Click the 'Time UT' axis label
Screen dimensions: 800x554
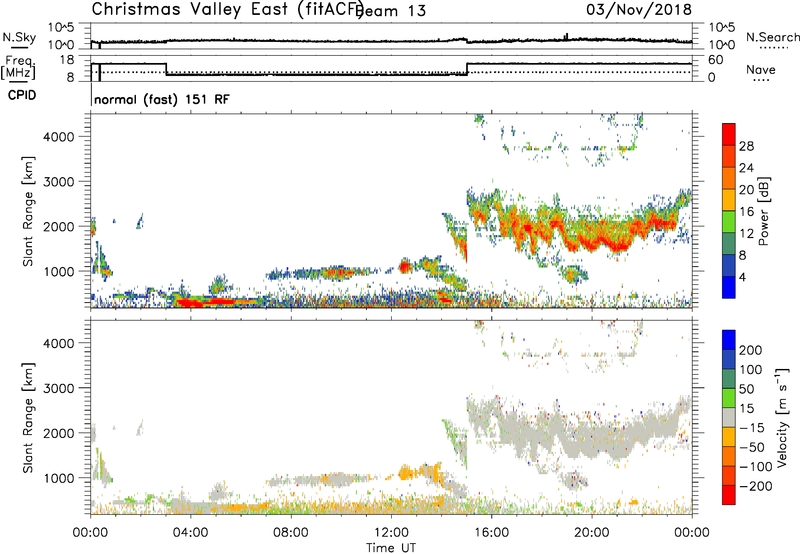point(391,547)
